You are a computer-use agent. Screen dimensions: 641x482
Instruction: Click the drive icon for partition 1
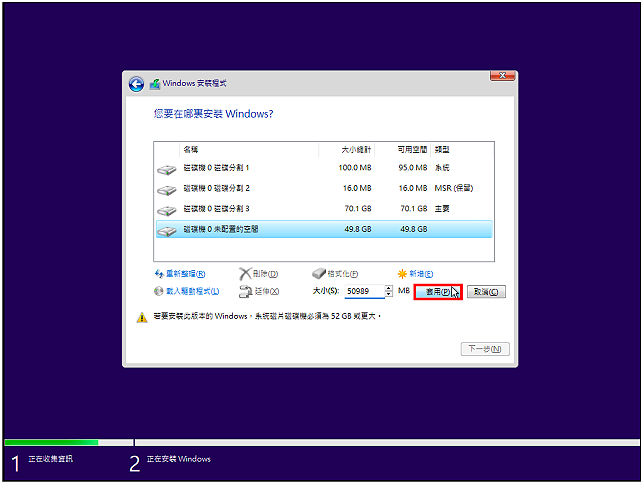click(x=166, y=169)
